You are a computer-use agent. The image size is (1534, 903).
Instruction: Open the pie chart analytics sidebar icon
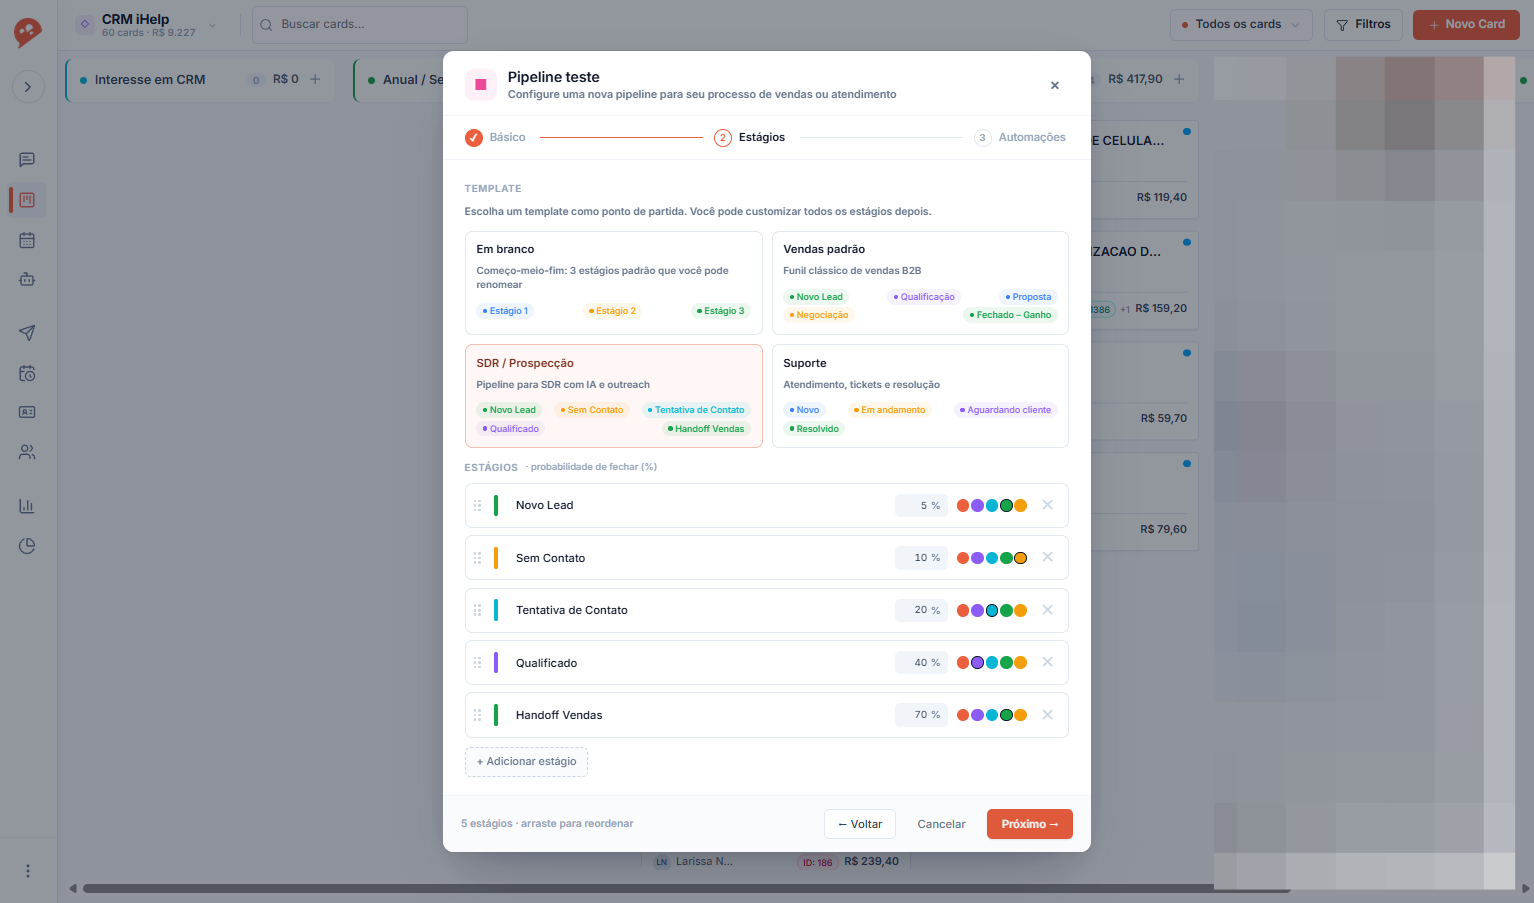[x=27, y=546]
